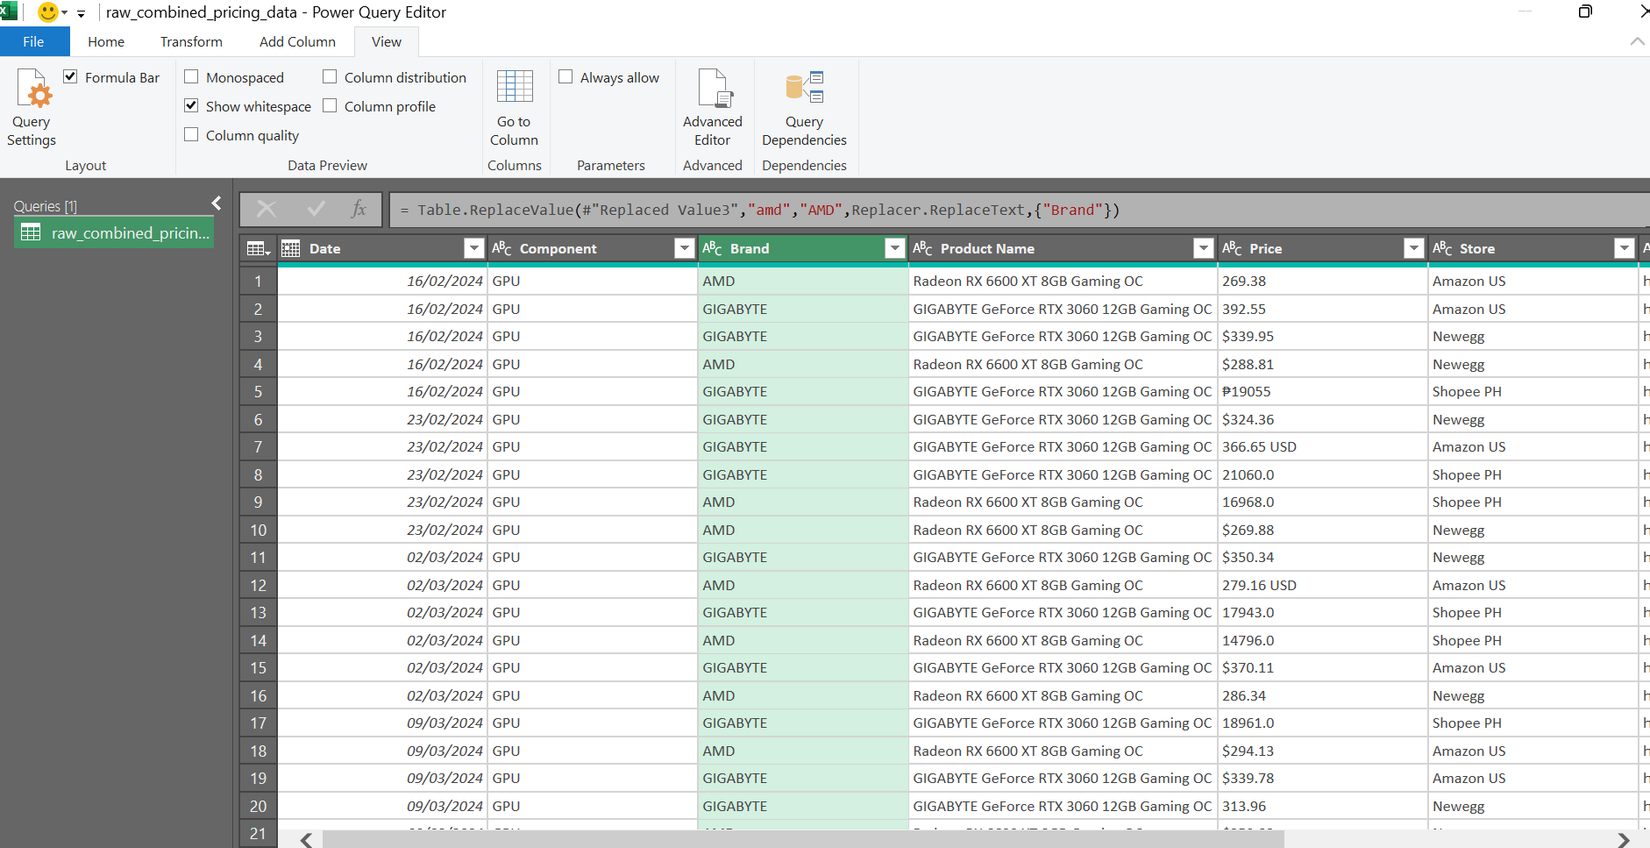Image resolution: width=1650 pixels, height=848 pixels.
Task: Switch to the Transform tab
Action: pyautogui.click(x=191, y=42)
